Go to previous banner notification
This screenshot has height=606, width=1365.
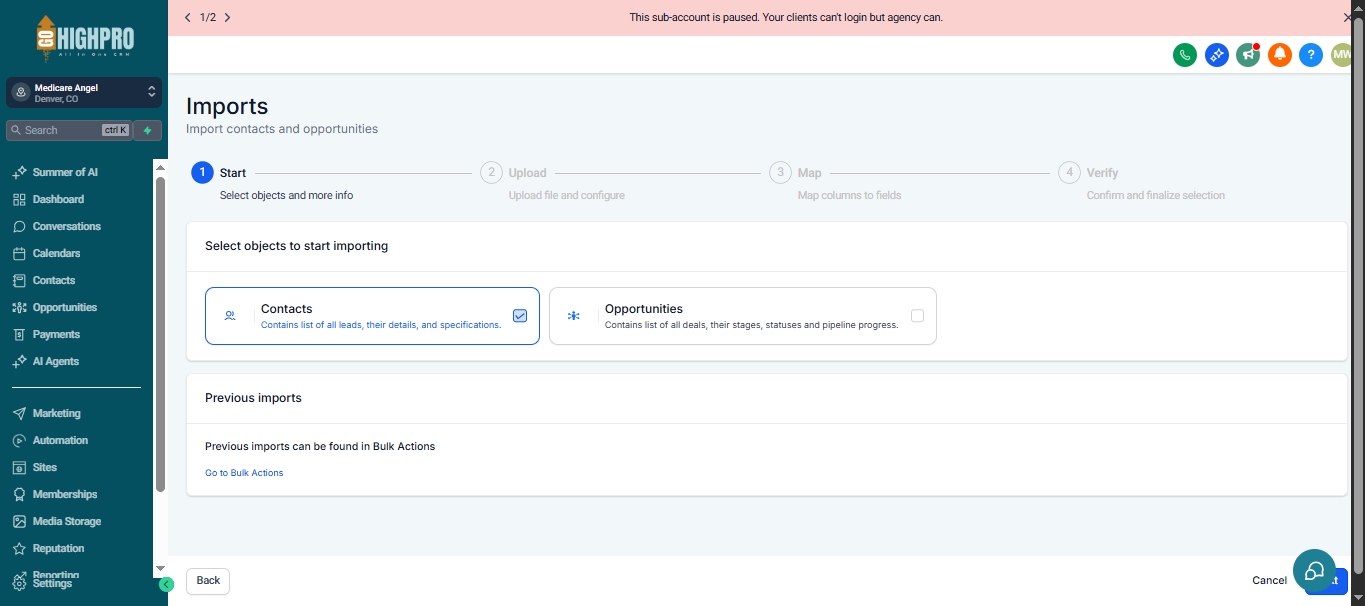pos(188,17)
